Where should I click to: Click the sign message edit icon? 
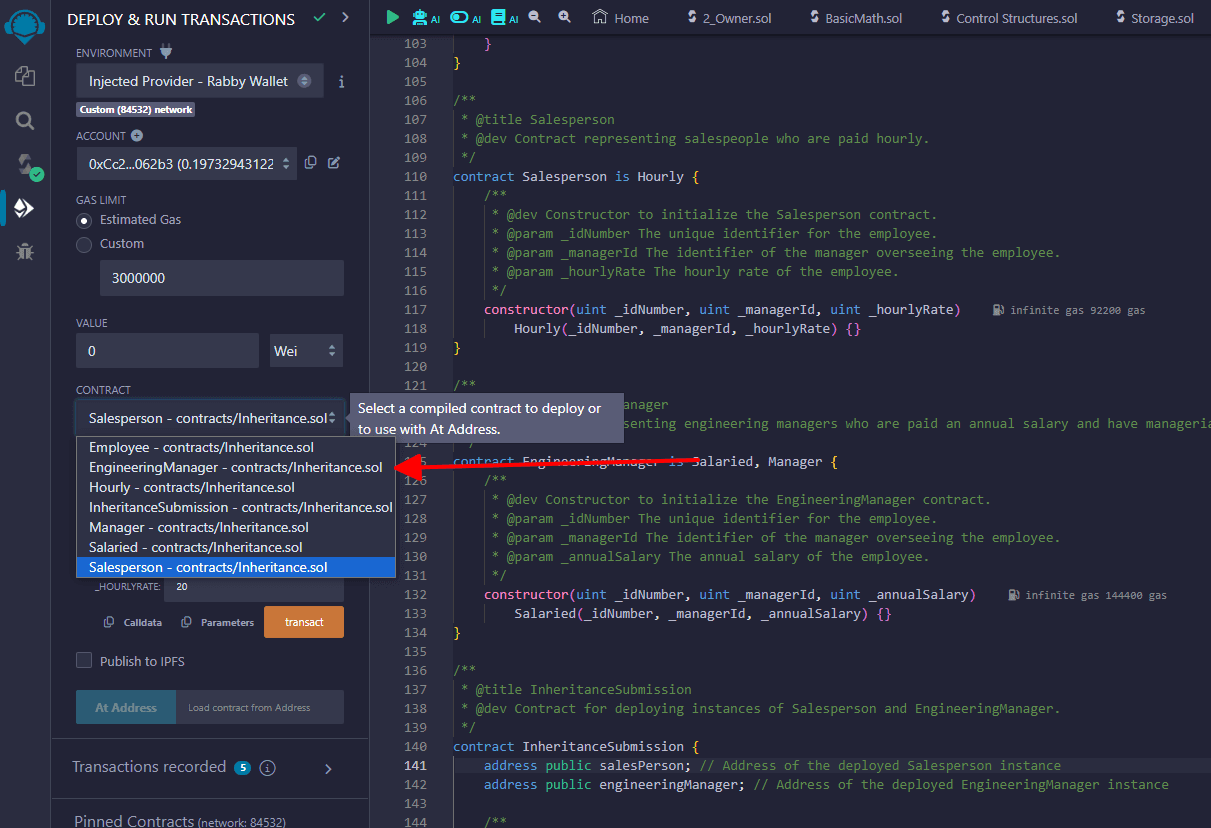click(334, 163)
